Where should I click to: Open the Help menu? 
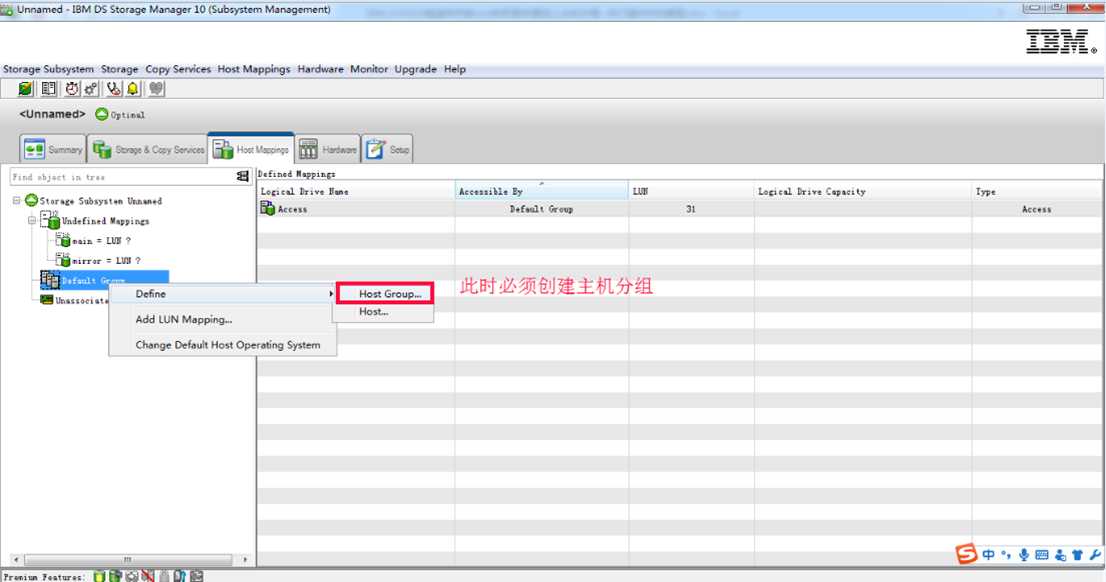click(x=454, y=69)
